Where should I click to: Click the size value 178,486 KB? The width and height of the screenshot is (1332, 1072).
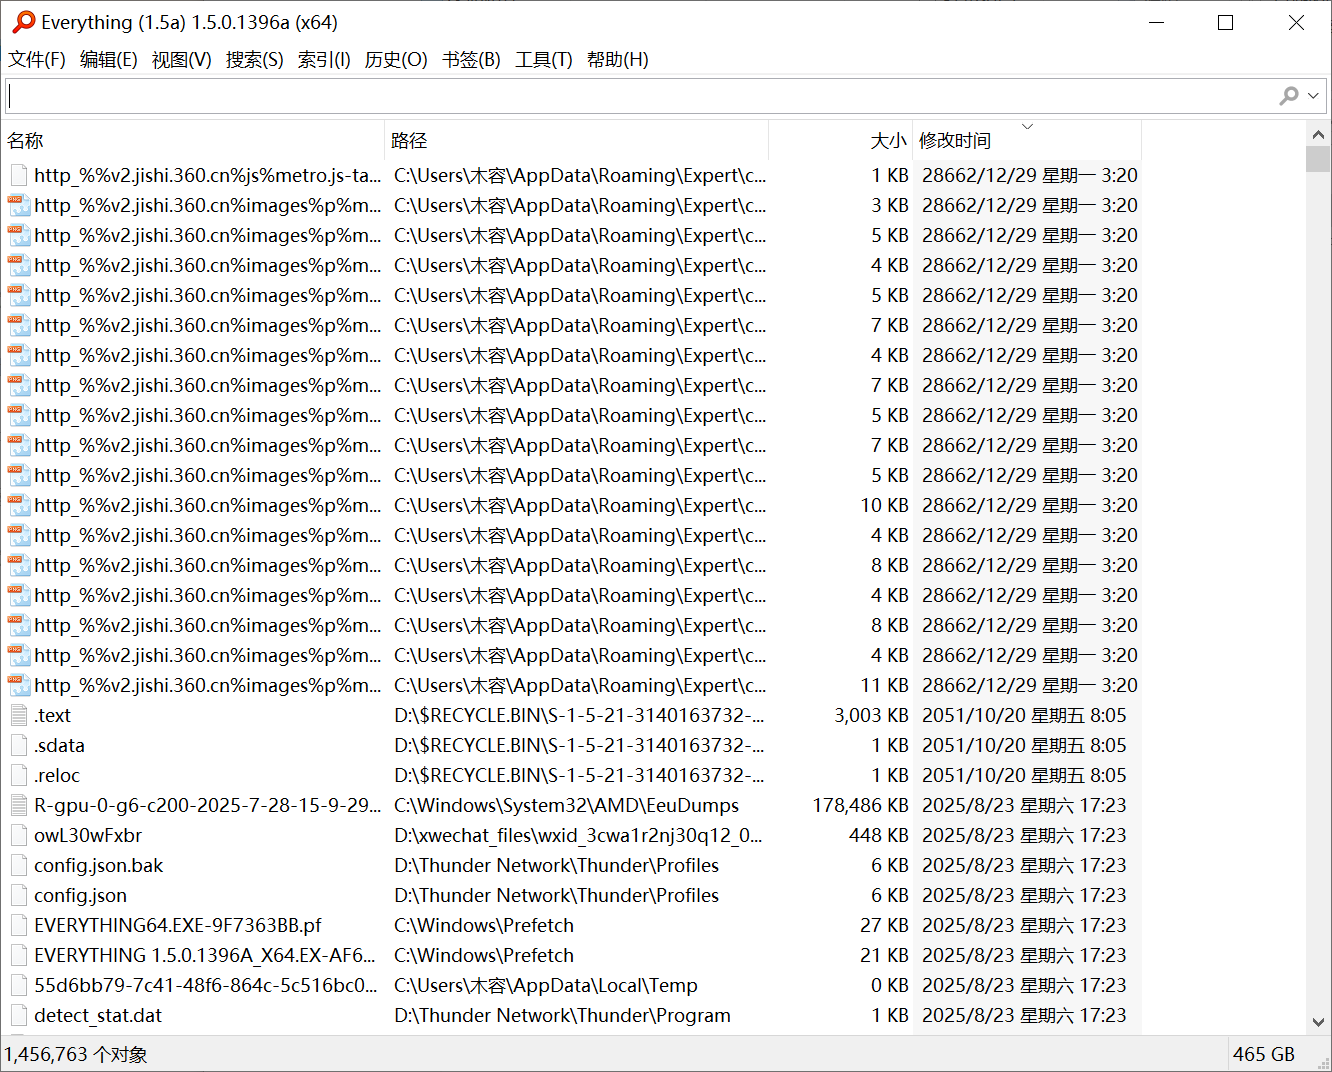860,806
